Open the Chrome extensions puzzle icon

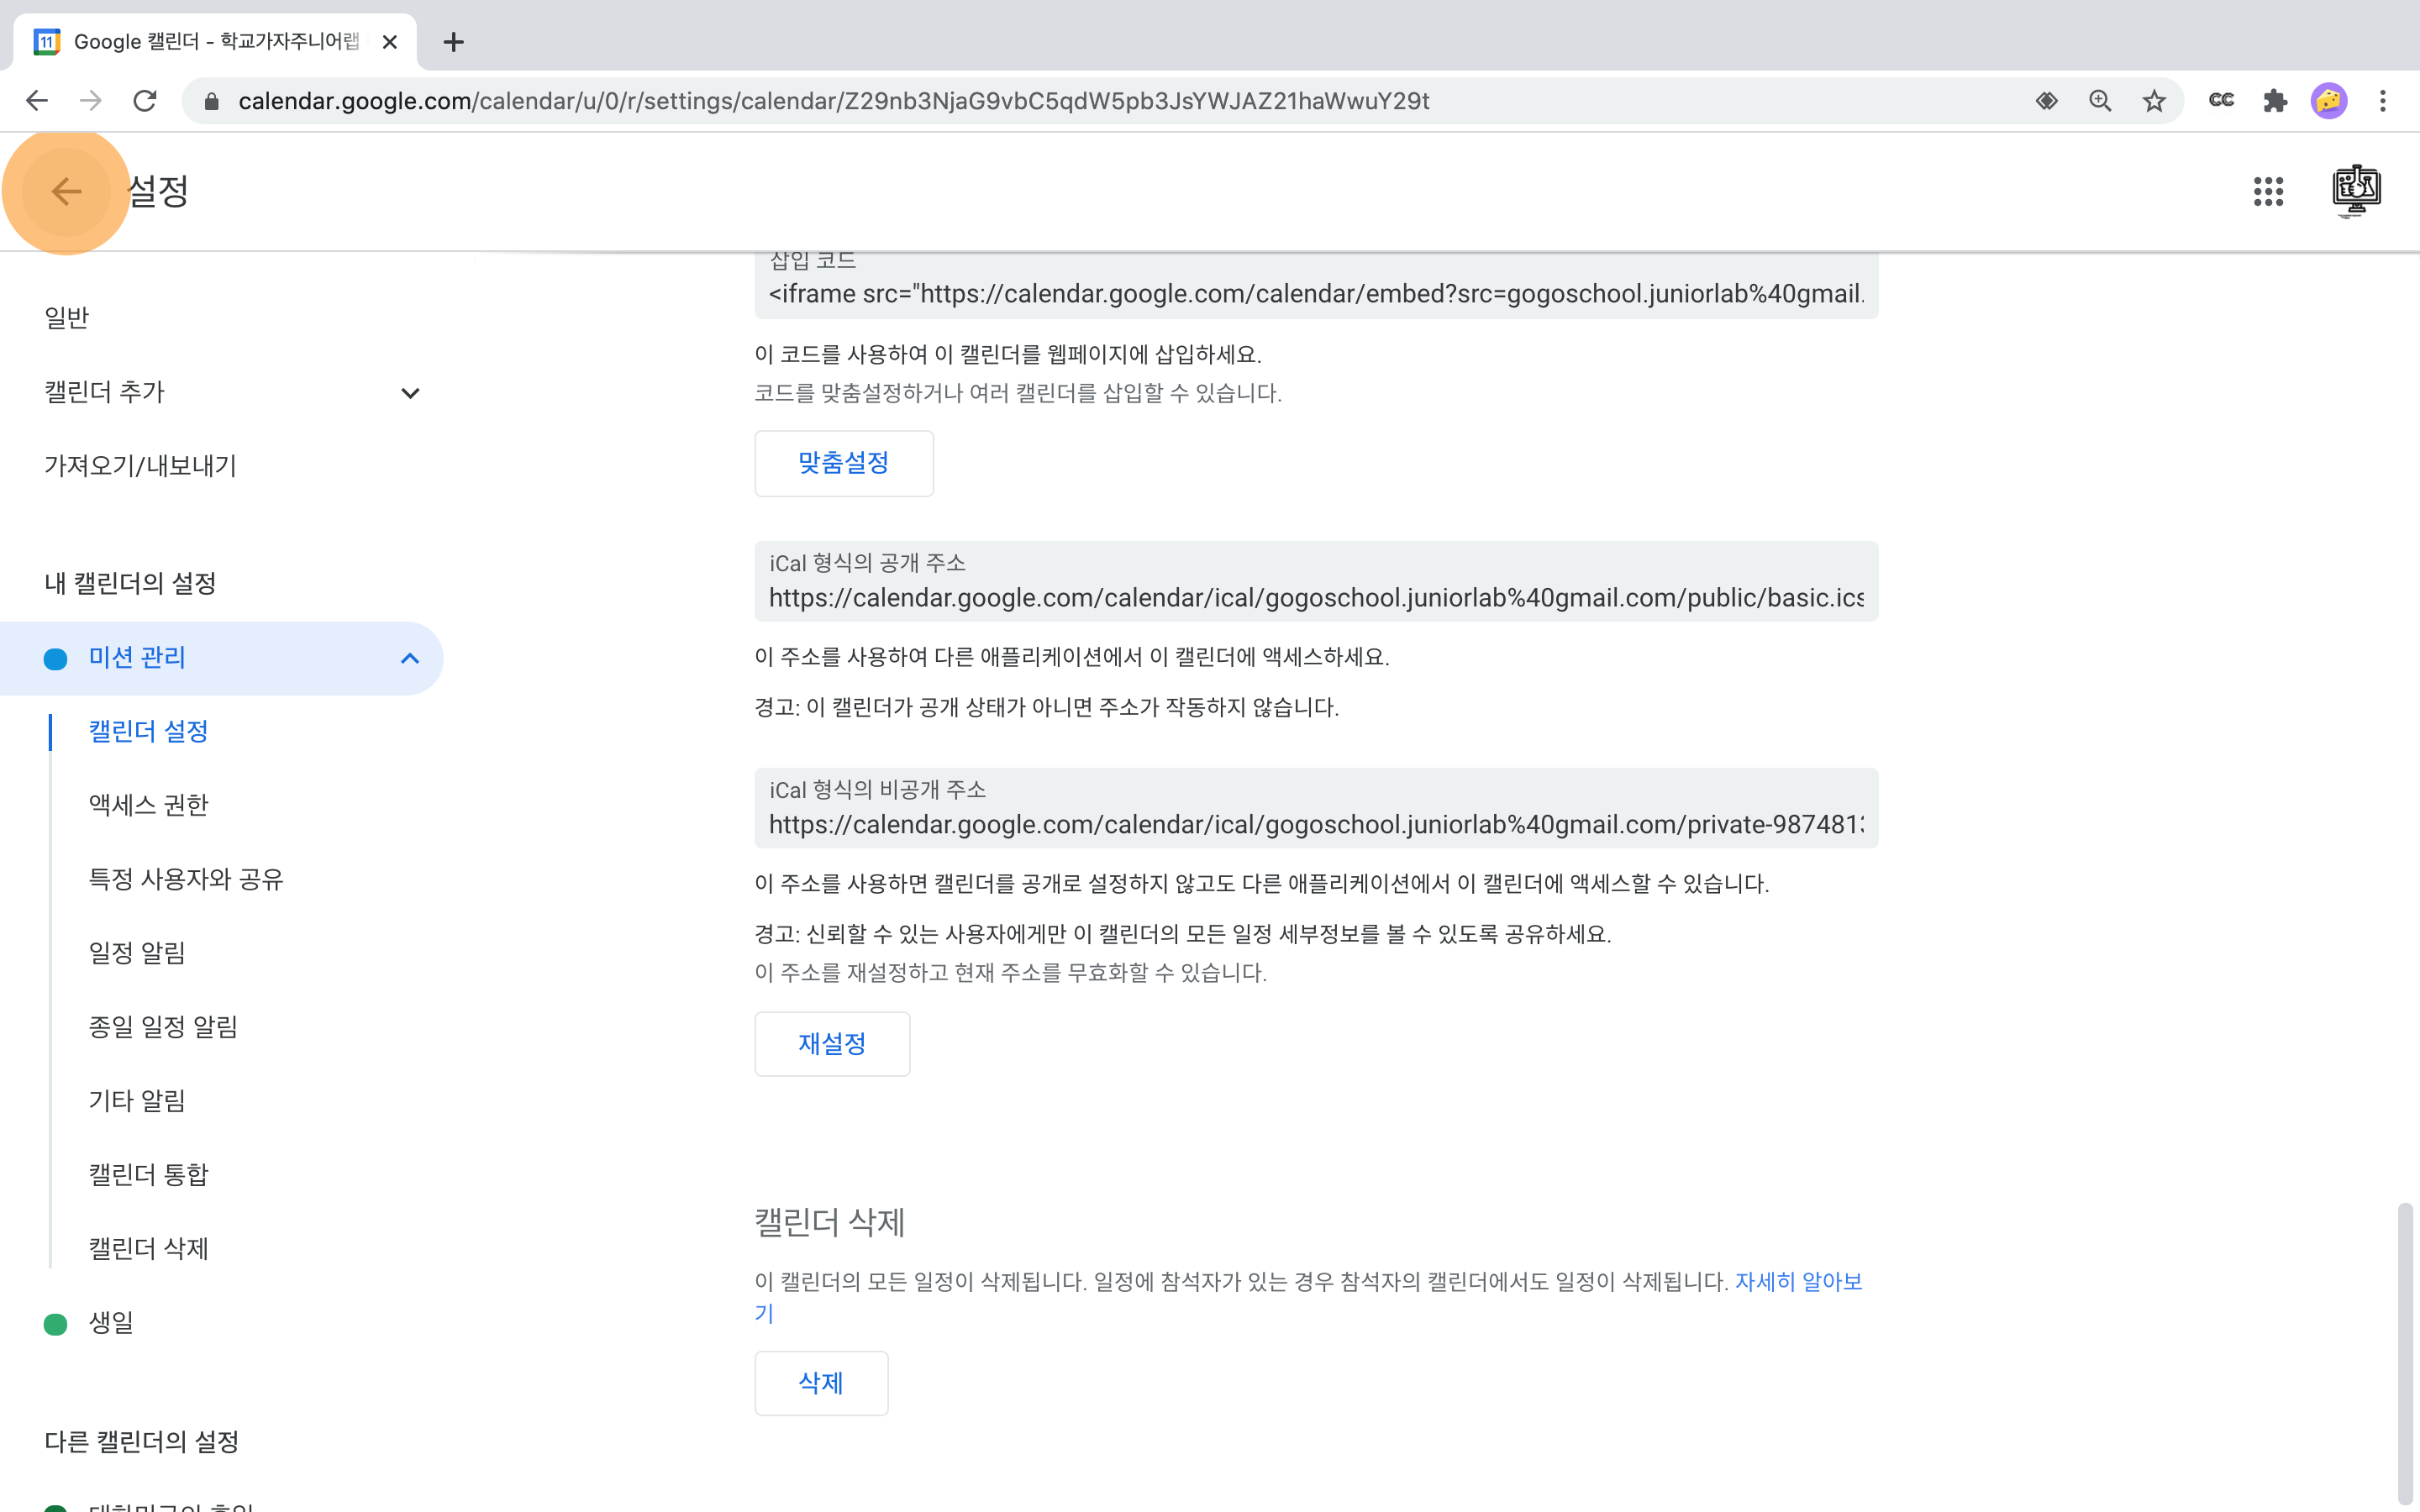tap(2275, 101)
